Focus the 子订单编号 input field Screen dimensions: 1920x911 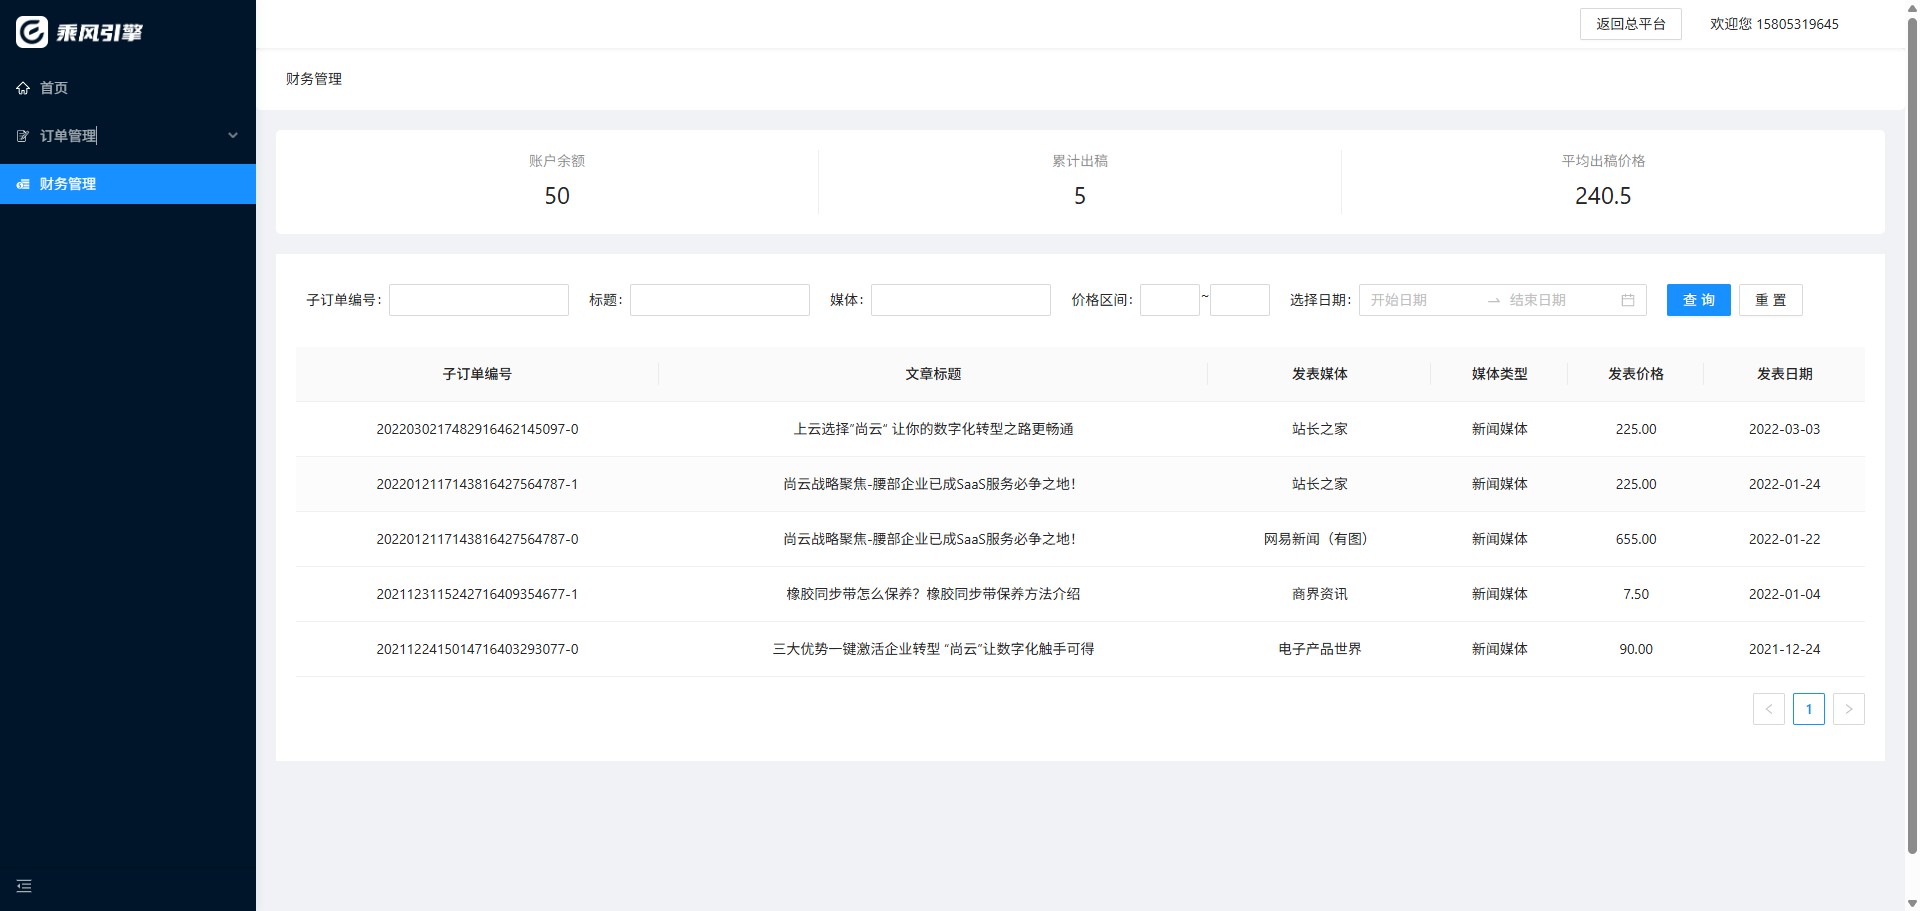pos(478,300)
